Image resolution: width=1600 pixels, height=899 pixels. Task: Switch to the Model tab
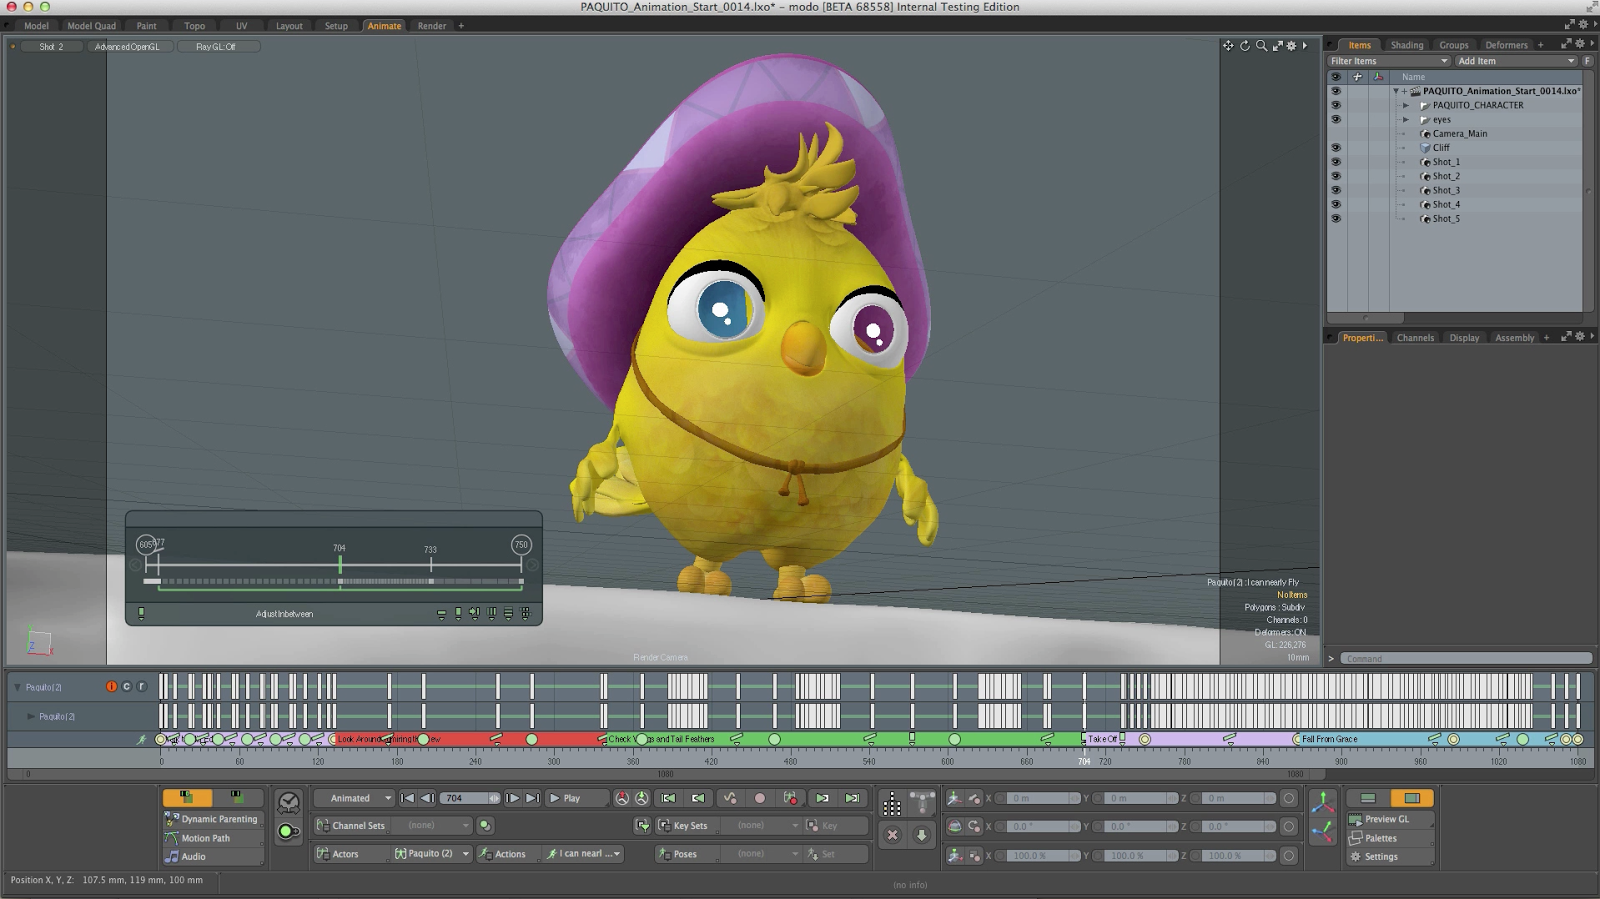pos(36,26)
